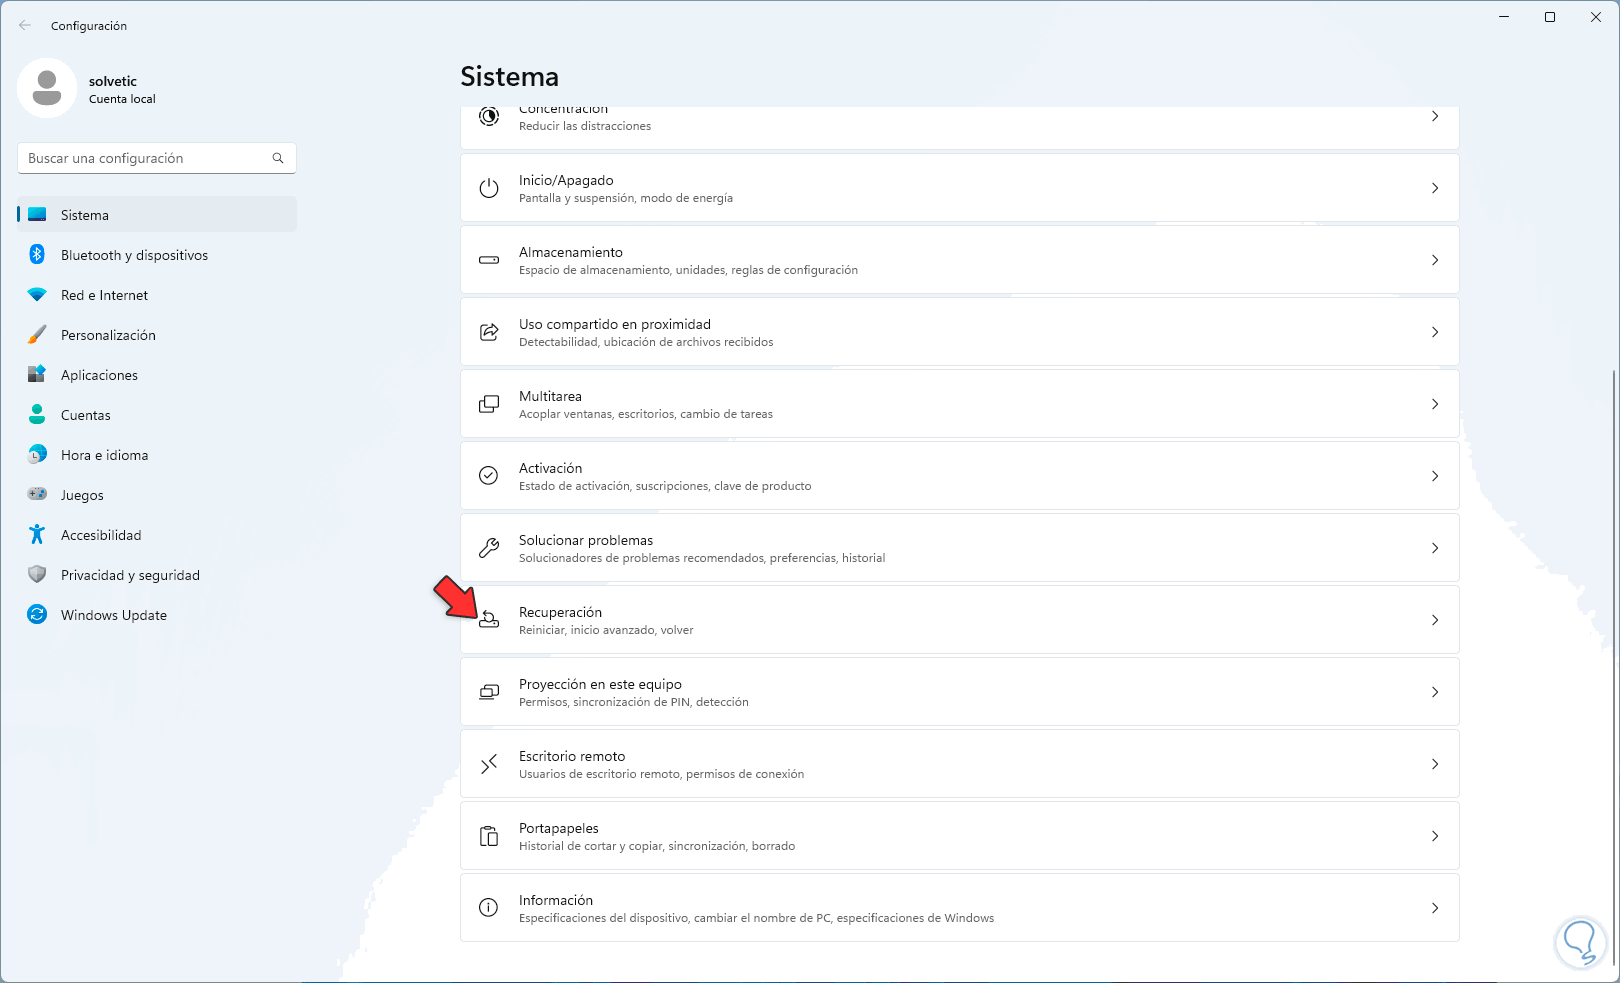1620x983 pixels.
Task: Click the Buscar una configuración search field
Action: coord(145,158)
